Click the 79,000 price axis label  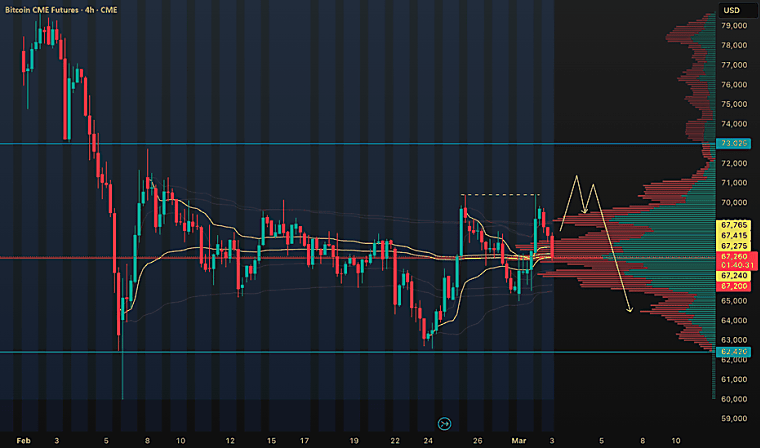tap(734, 25)
